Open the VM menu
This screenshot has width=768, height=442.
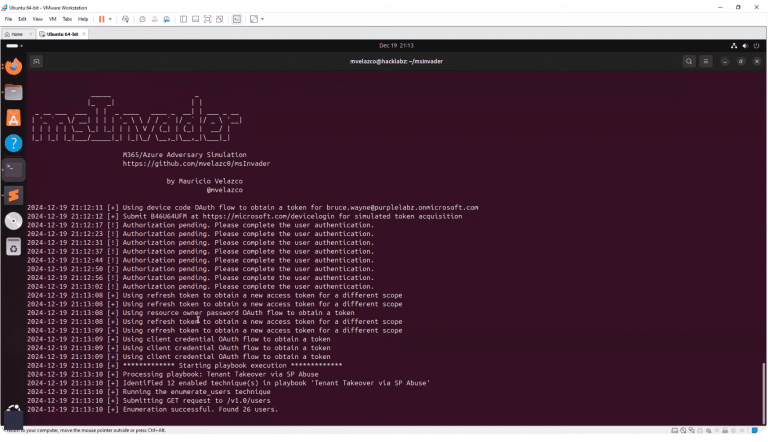52,19
